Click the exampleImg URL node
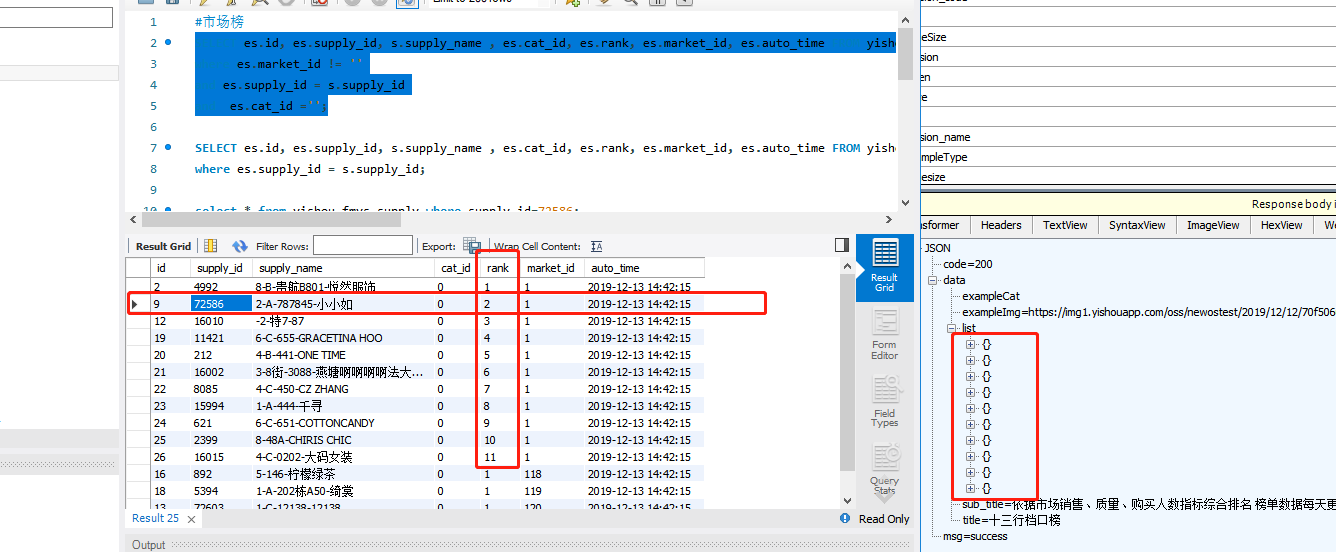 [1148, 312]
